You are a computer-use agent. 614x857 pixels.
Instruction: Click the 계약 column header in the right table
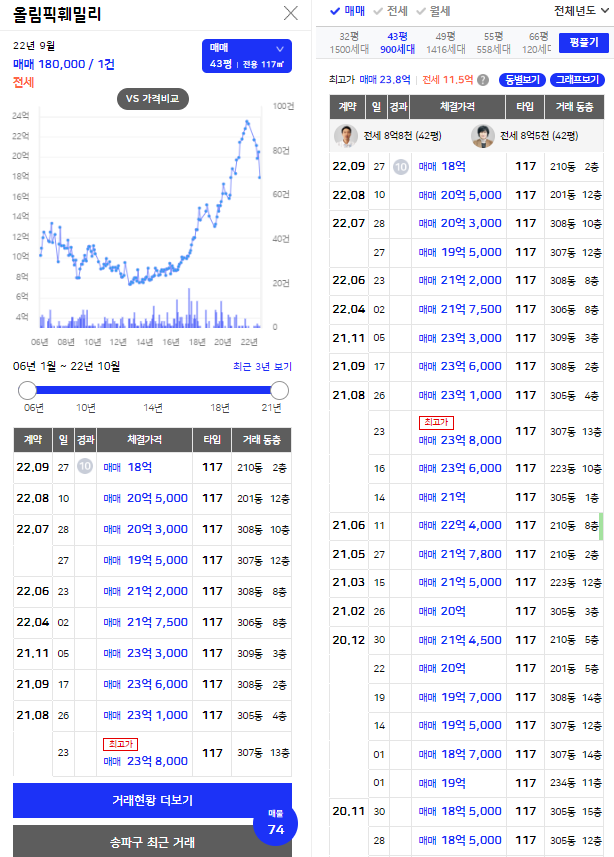pos(347,107)
